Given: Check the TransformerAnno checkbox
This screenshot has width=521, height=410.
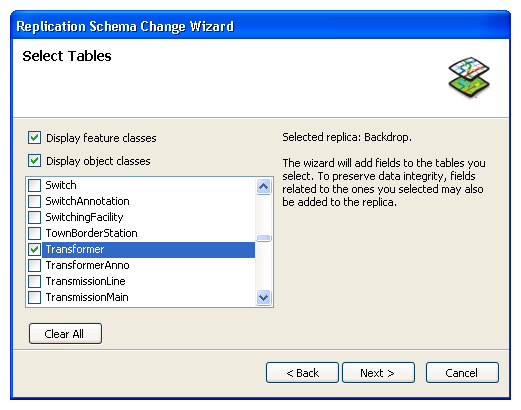Looking at the screenshot, I should tap(35, 265).
